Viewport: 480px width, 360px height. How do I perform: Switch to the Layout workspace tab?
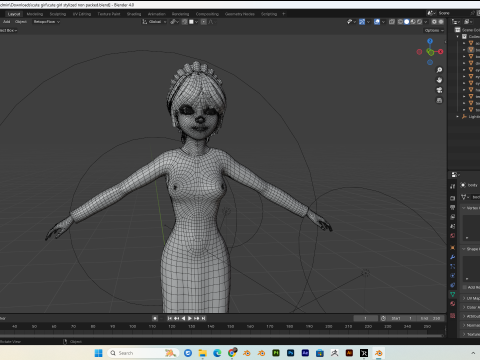pyautogui.click(x=14, y=14)
